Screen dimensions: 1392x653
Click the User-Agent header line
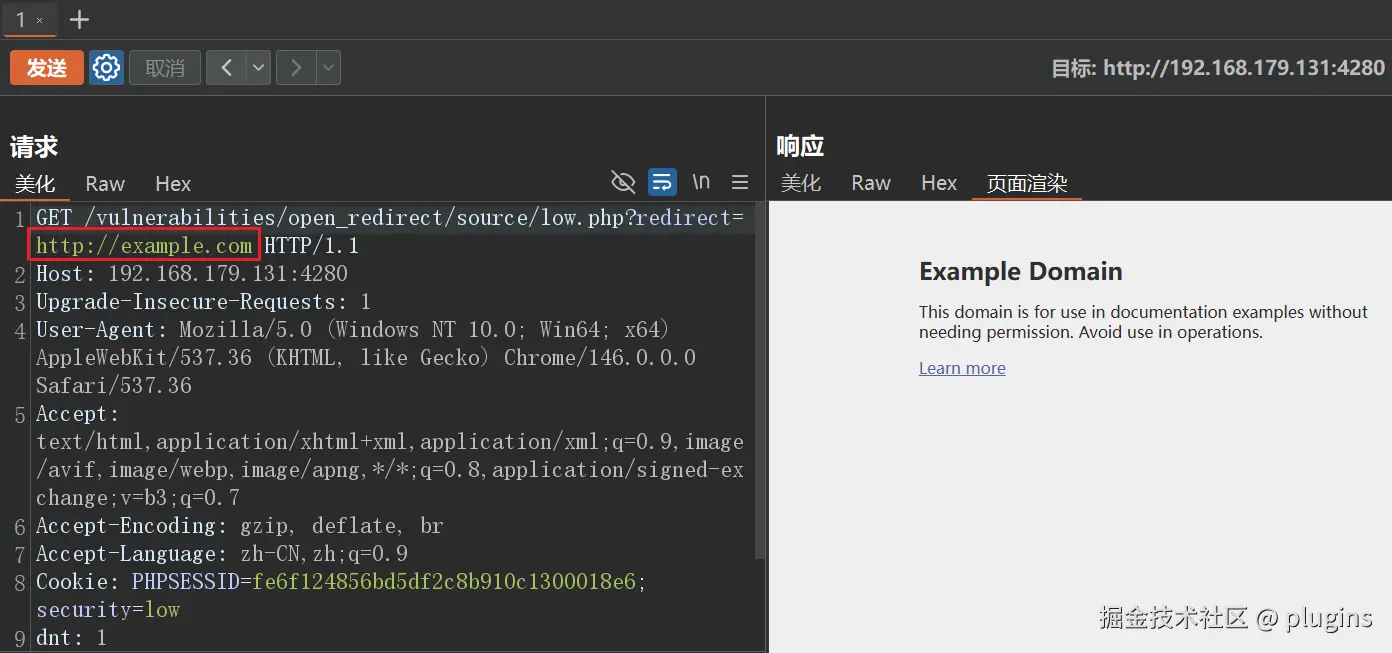pyautogui.click(x=366, y=358)
